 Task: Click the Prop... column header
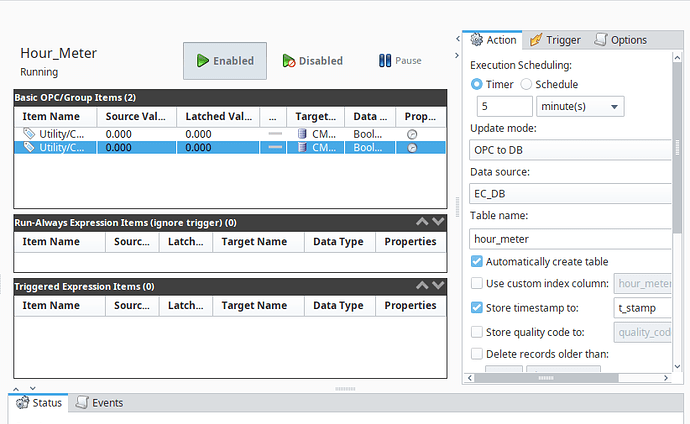point(421,117)
